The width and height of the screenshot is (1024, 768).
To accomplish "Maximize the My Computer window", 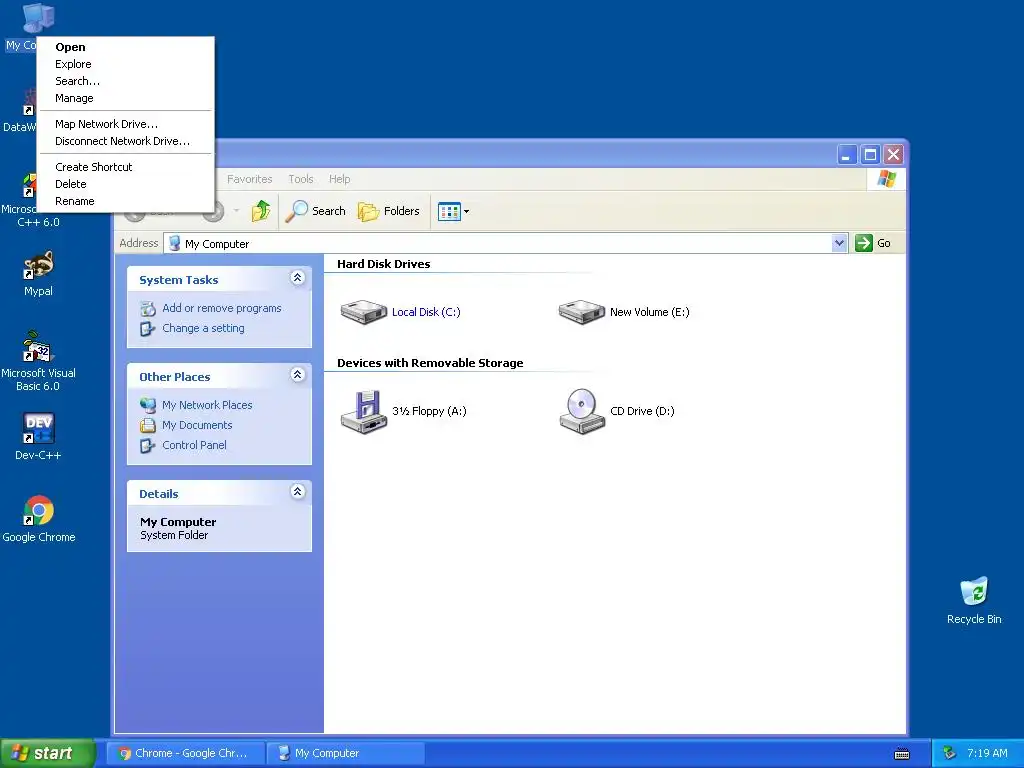I will click(870, 155).
